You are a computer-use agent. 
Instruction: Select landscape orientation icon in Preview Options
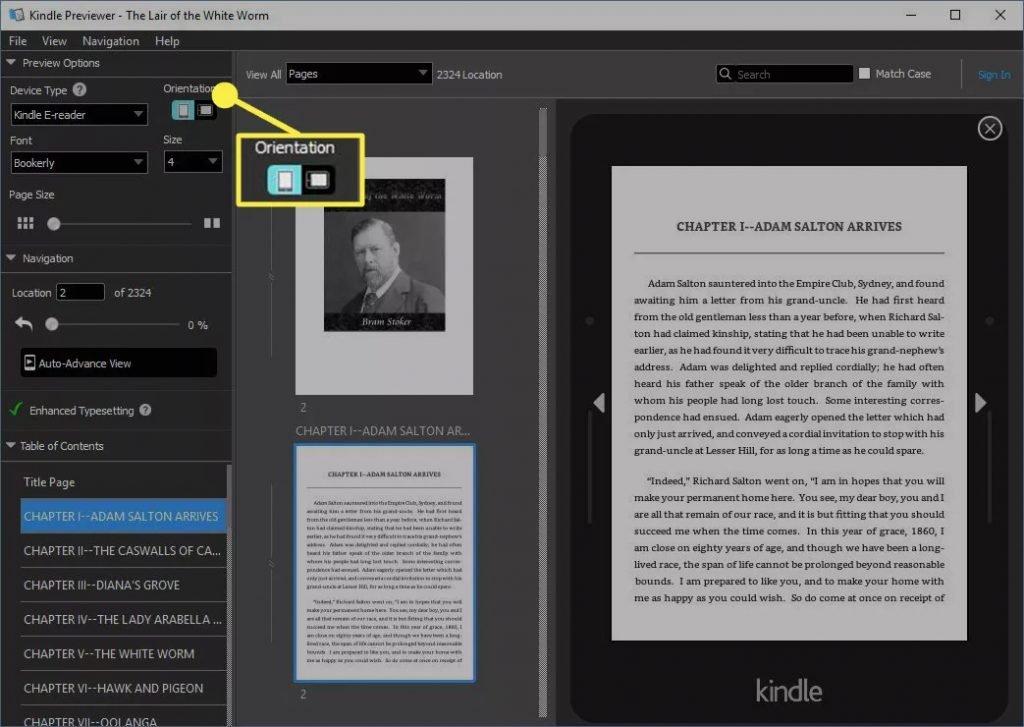pos(205,110)
